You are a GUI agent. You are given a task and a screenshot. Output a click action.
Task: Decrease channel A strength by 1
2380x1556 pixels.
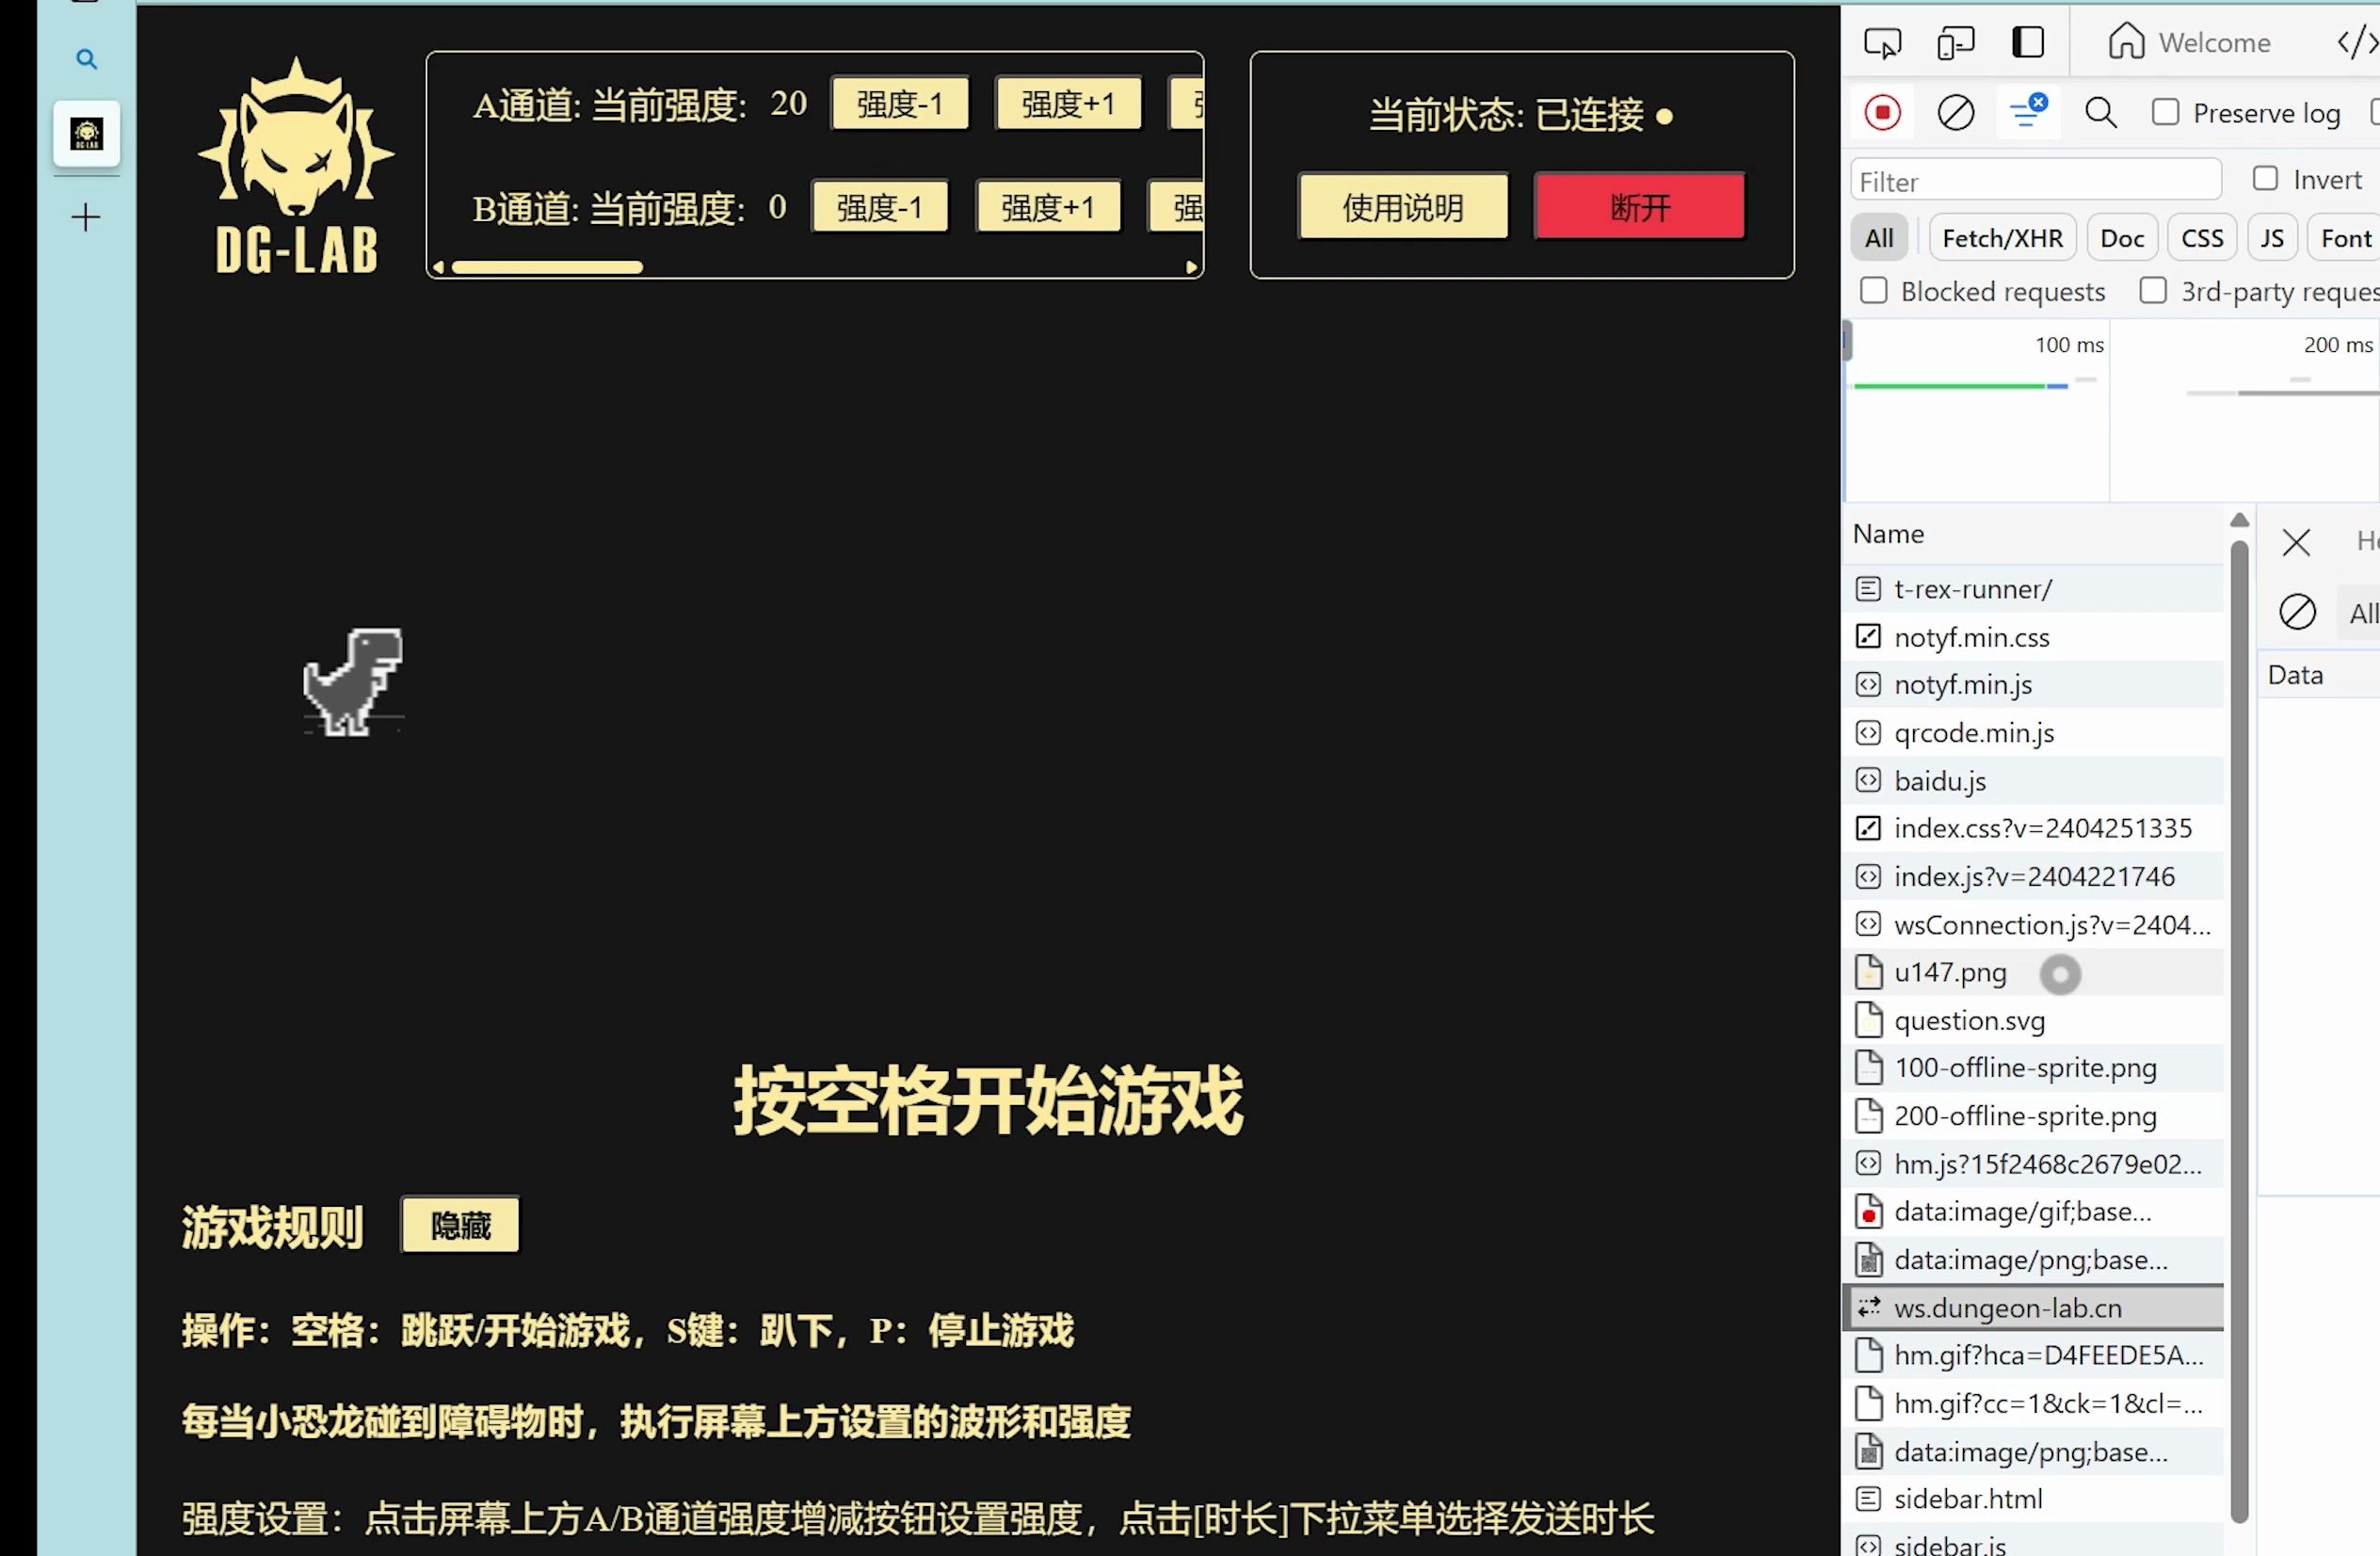click(900, 103)
